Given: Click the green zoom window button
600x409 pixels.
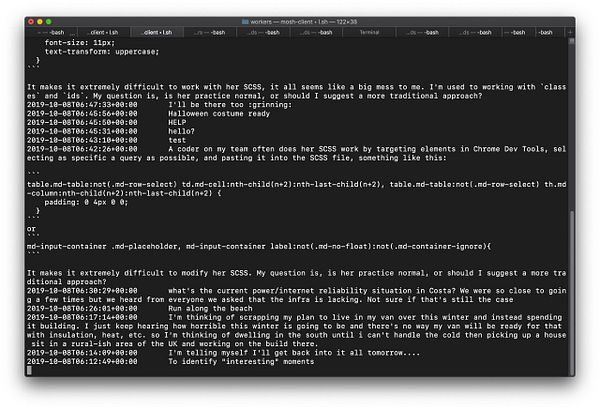Looking at the screenshot, I should point(49,22).
